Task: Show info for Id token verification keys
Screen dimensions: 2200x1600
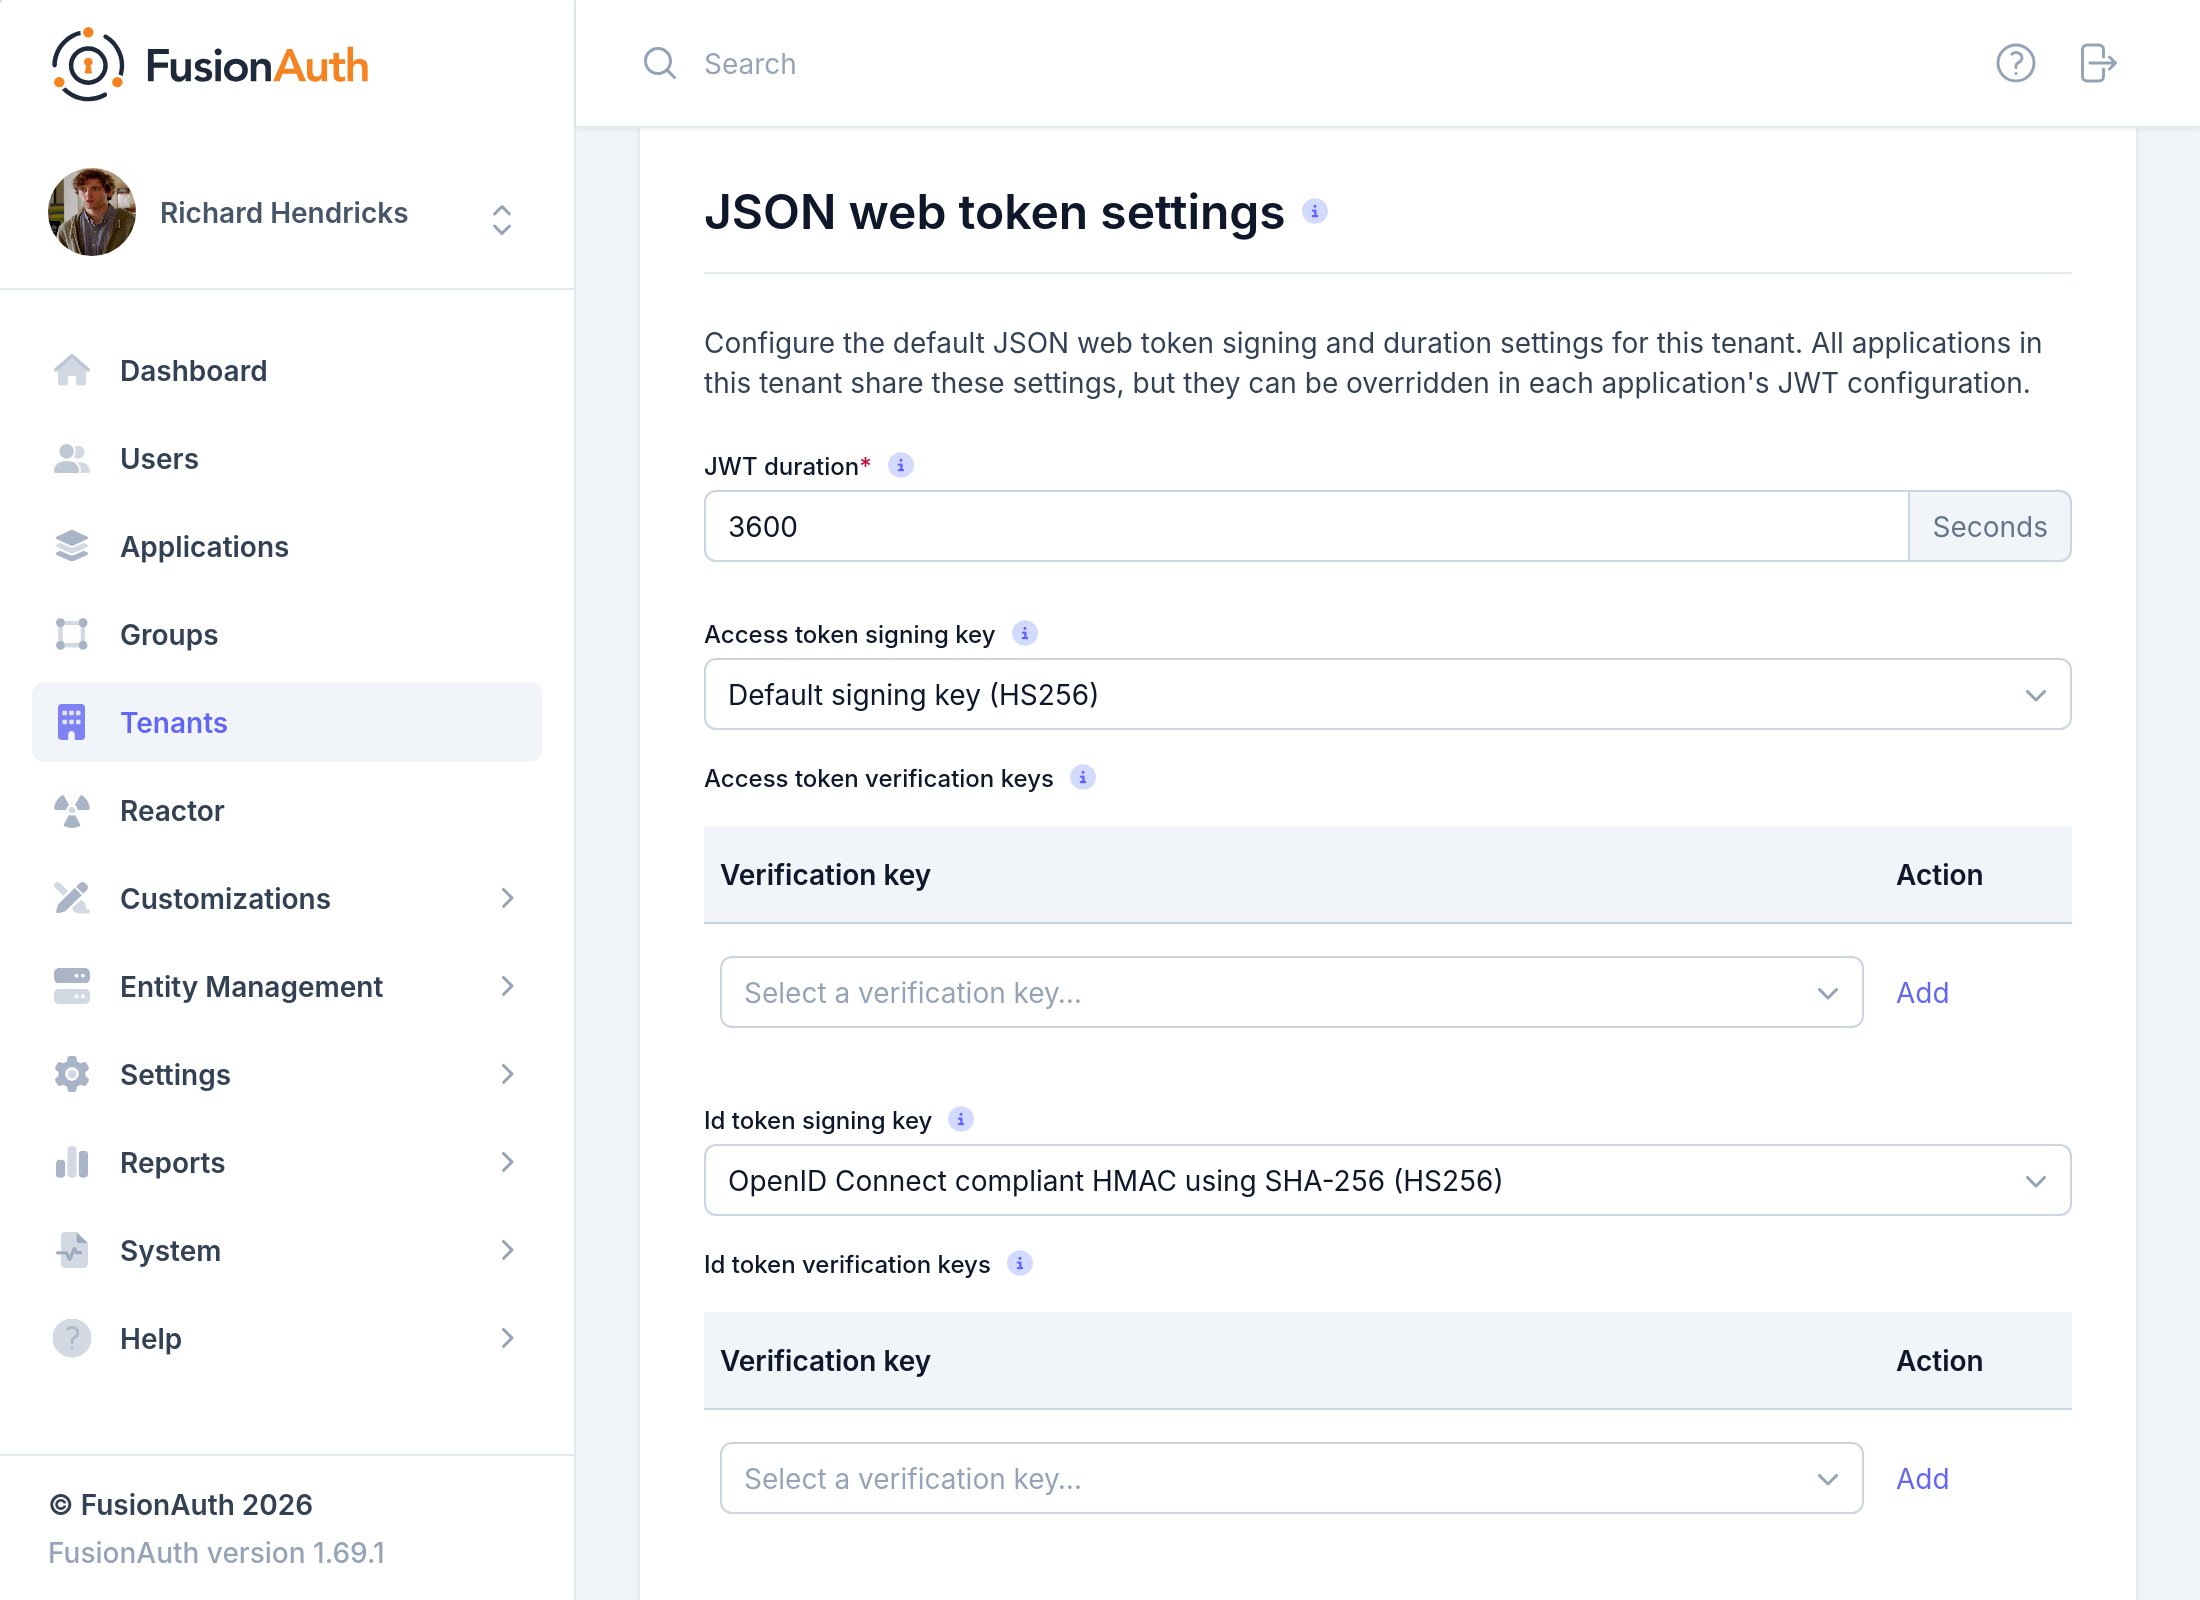Action: pyautogui.click(x=1019, y=1263)
